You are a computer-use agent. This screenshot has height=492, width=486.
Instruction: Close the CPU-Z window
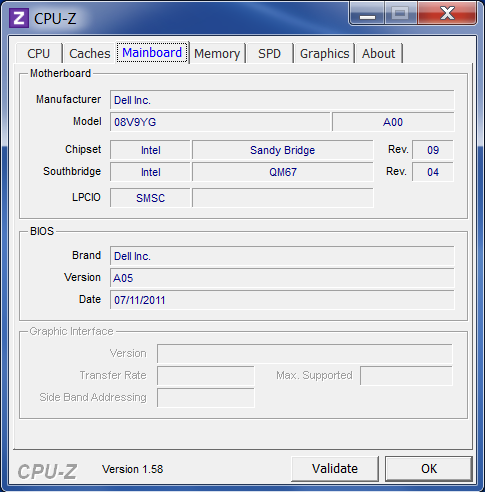[x=447, y=13]
